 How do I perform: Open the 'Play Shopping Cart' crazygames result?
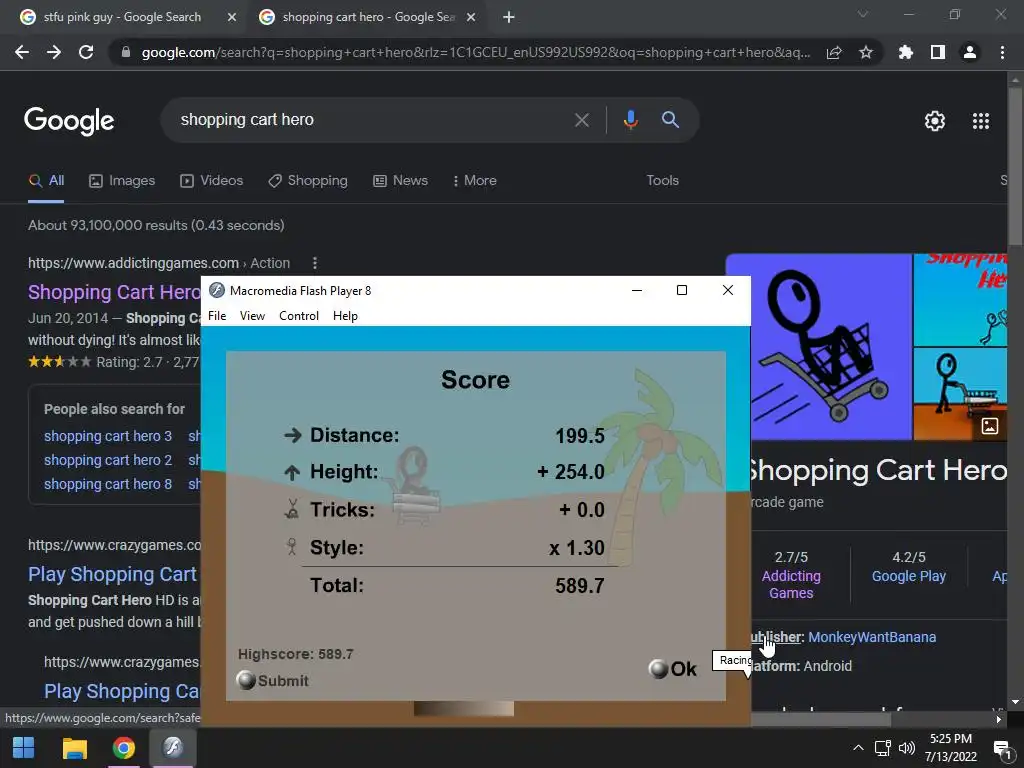point(112,574)
